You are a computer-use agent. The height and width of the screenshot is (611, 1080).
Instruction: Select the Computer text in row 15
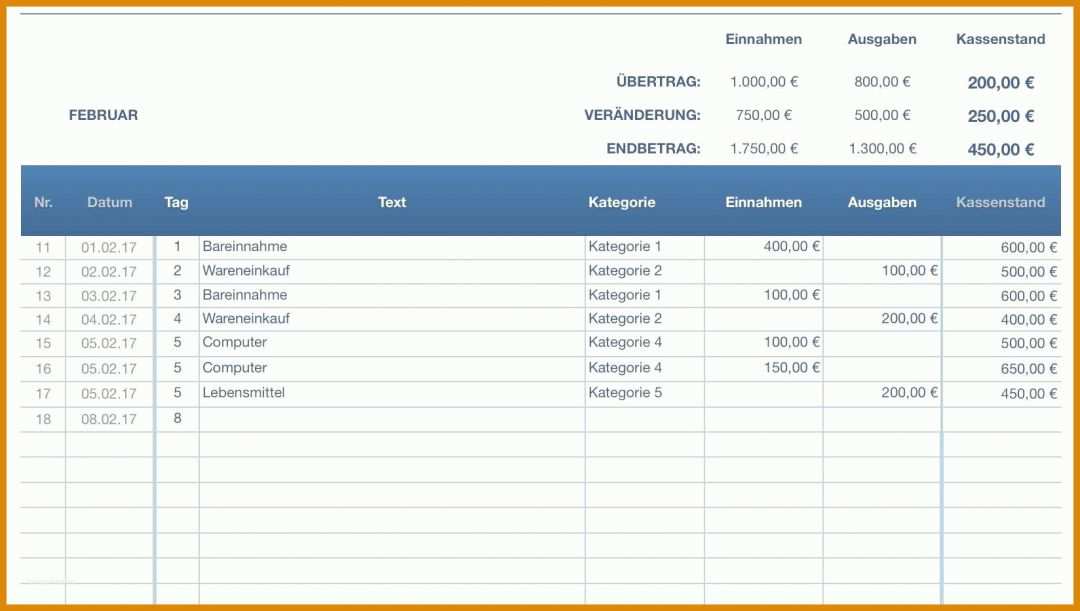(234, 342)
